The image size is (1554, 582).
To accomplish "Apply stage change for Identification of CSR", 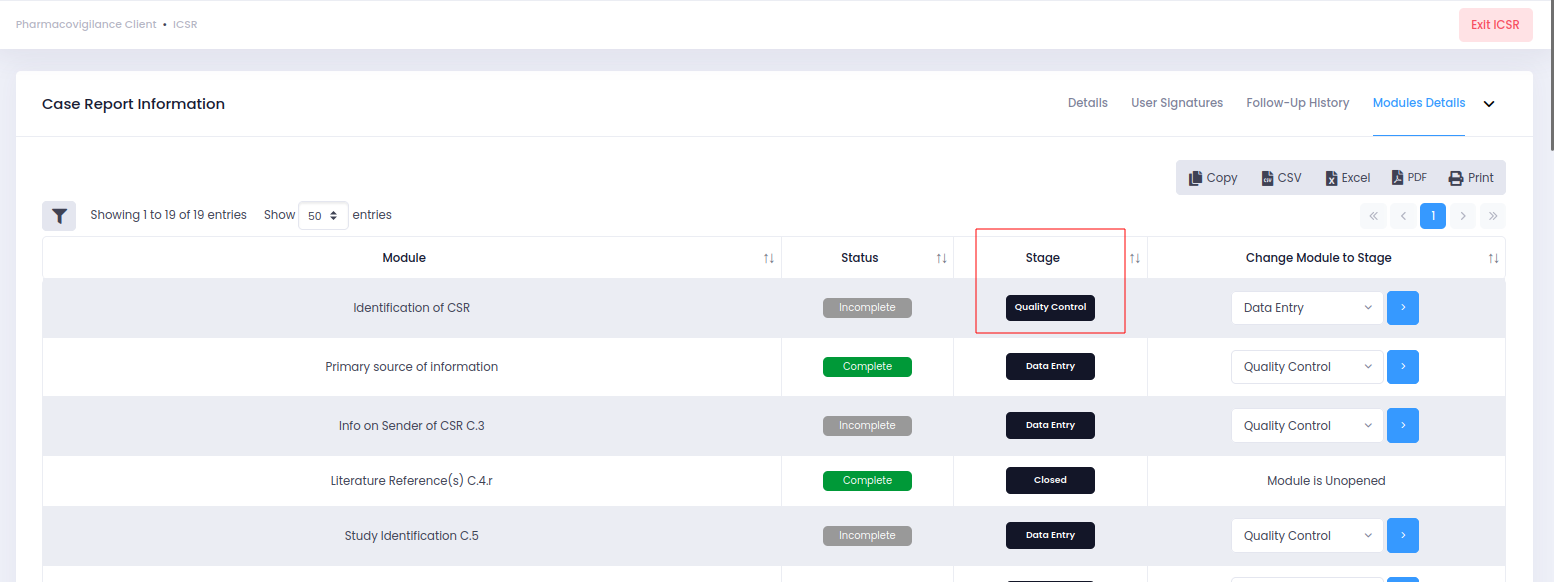I will coord(1403,308).
